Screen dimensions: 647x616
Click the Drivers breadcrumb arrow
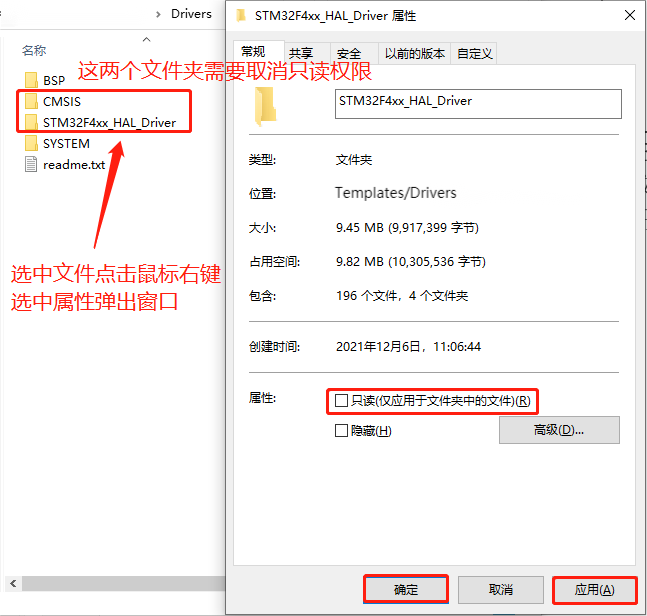point(158,14)
